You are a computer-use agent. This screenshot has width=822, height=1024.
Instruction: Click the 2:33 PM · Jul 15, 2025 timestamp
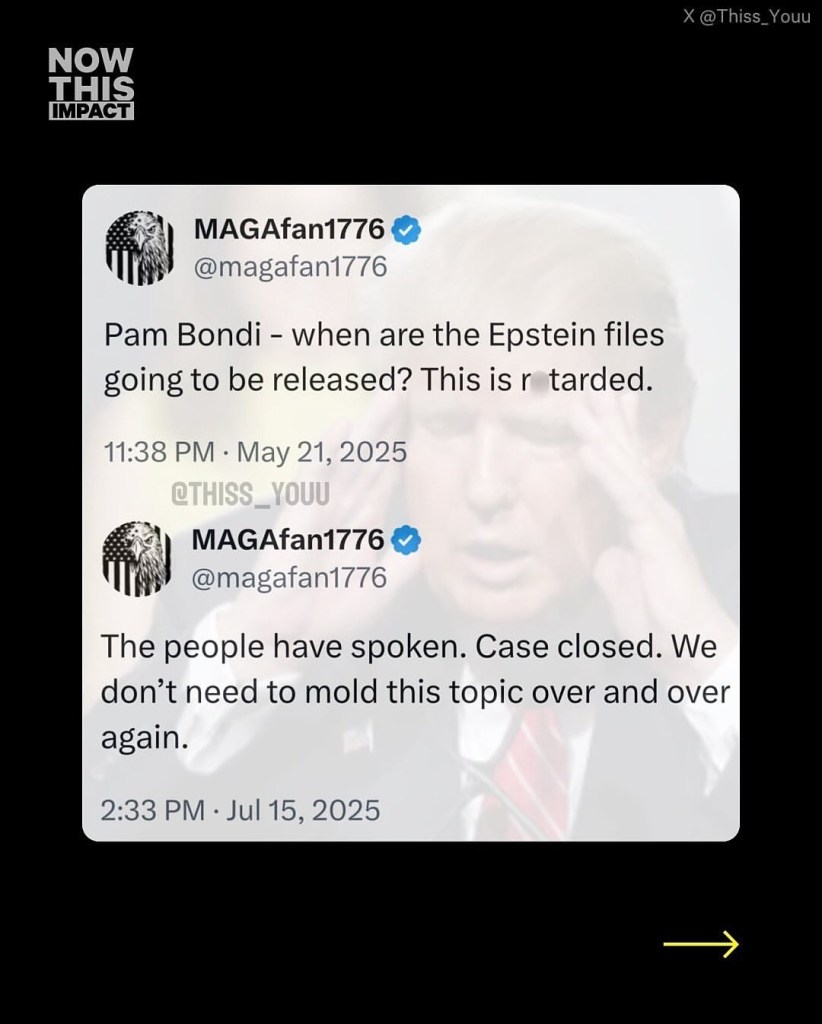tap(241, 808)
